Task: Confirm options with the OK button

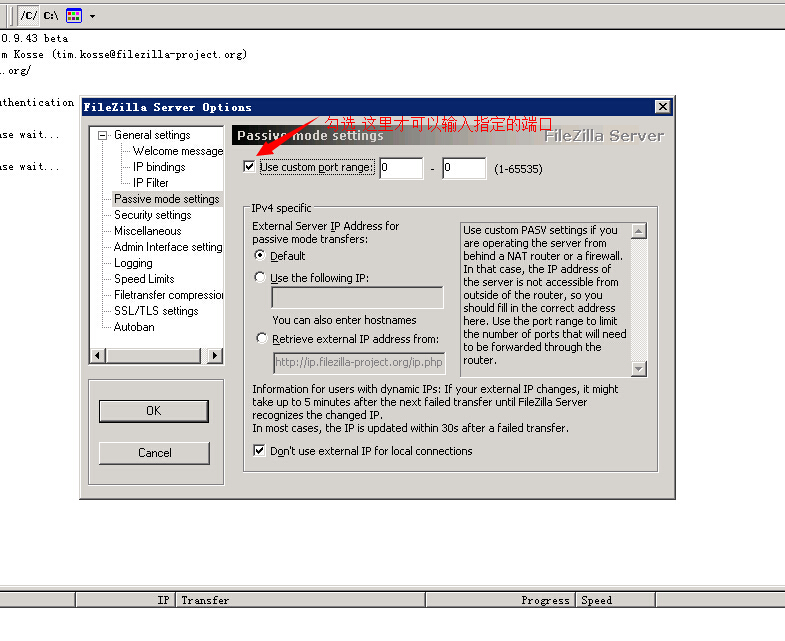Action: tap(154, 411)
